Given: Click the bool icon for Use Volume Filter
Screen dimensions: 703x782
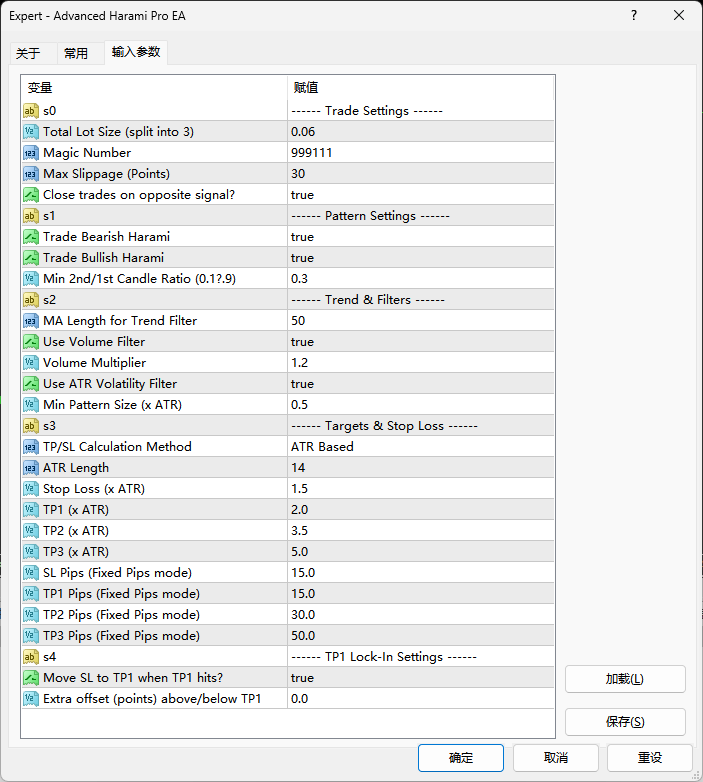Looking at the screenshot, I should 30,342.
